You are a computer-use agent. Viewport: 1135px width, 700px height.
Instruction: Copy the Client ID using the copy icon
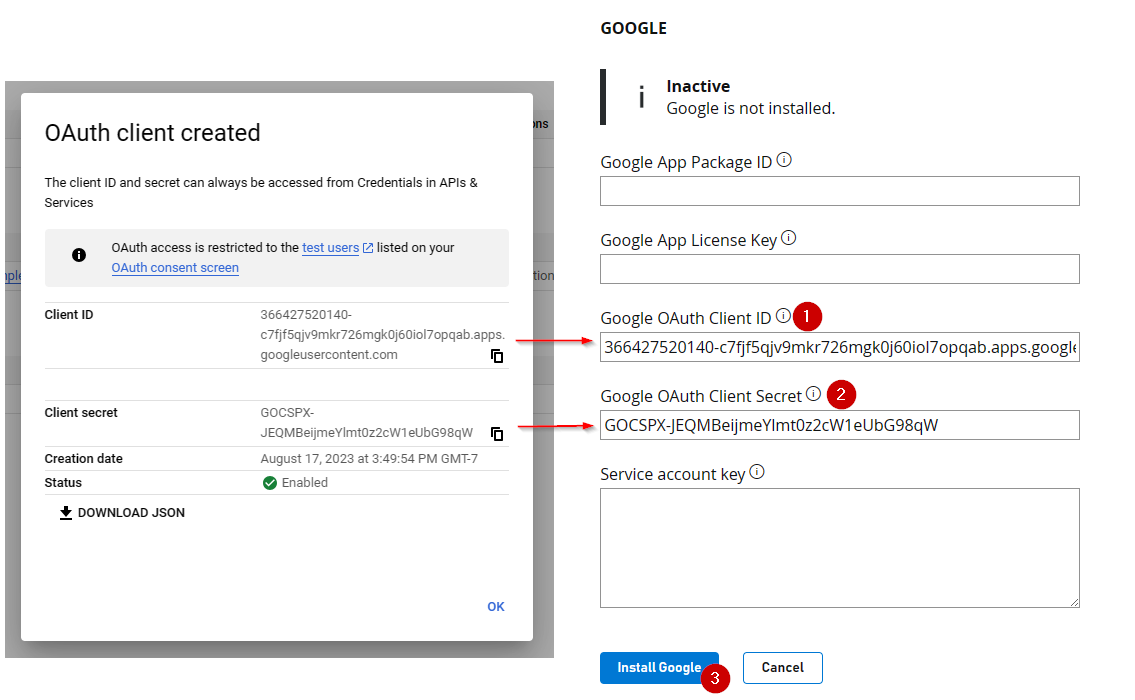pyautogui.click(x=497, y=356)
